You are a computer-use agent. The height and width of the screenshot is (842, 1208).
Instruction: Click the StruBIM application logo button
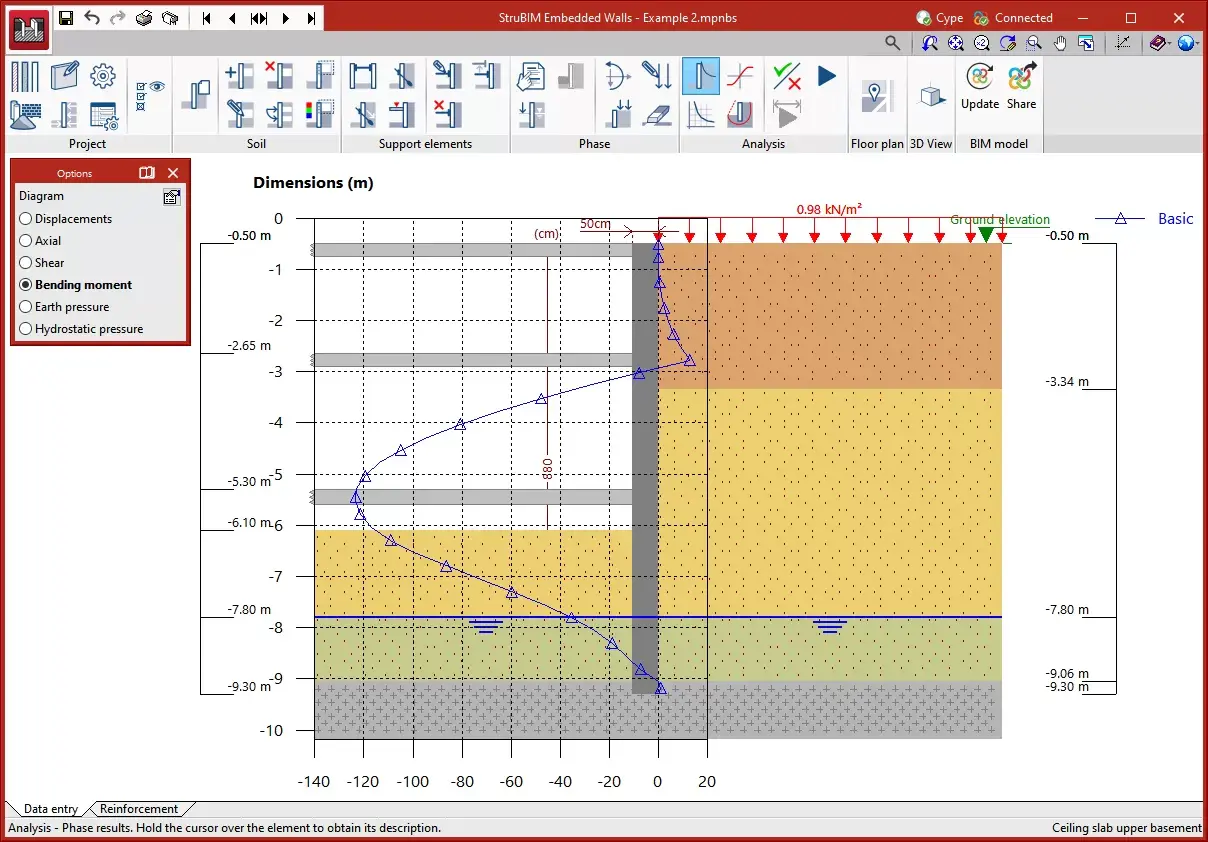[x=28, y=31]
